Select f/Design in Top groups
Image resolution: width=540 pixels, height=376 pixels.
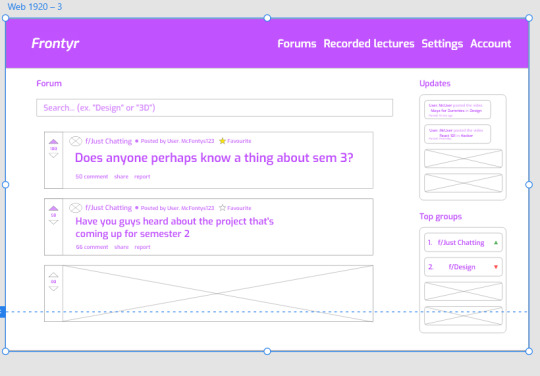463,267
